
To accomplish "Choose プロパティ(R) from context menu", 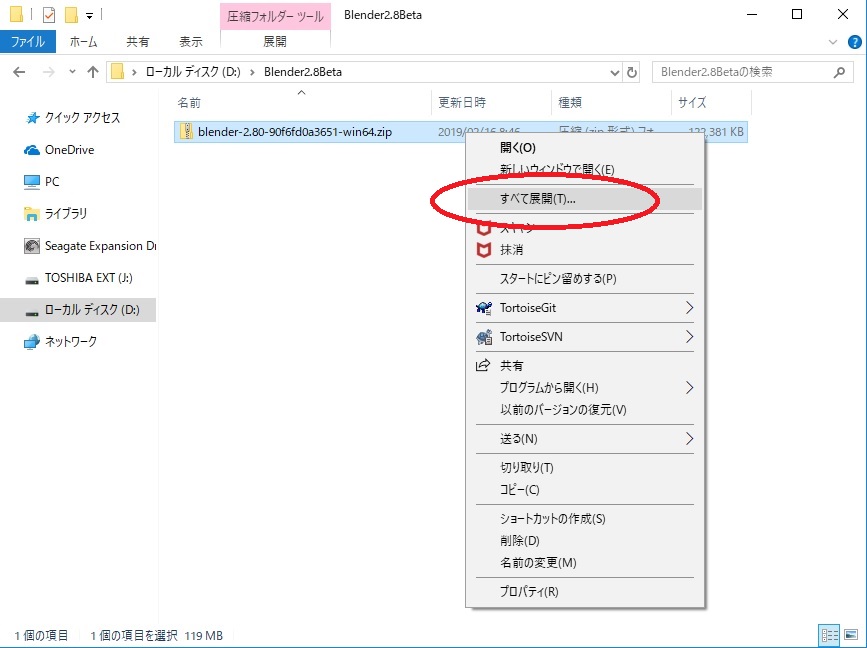I will tap(585, 592).
